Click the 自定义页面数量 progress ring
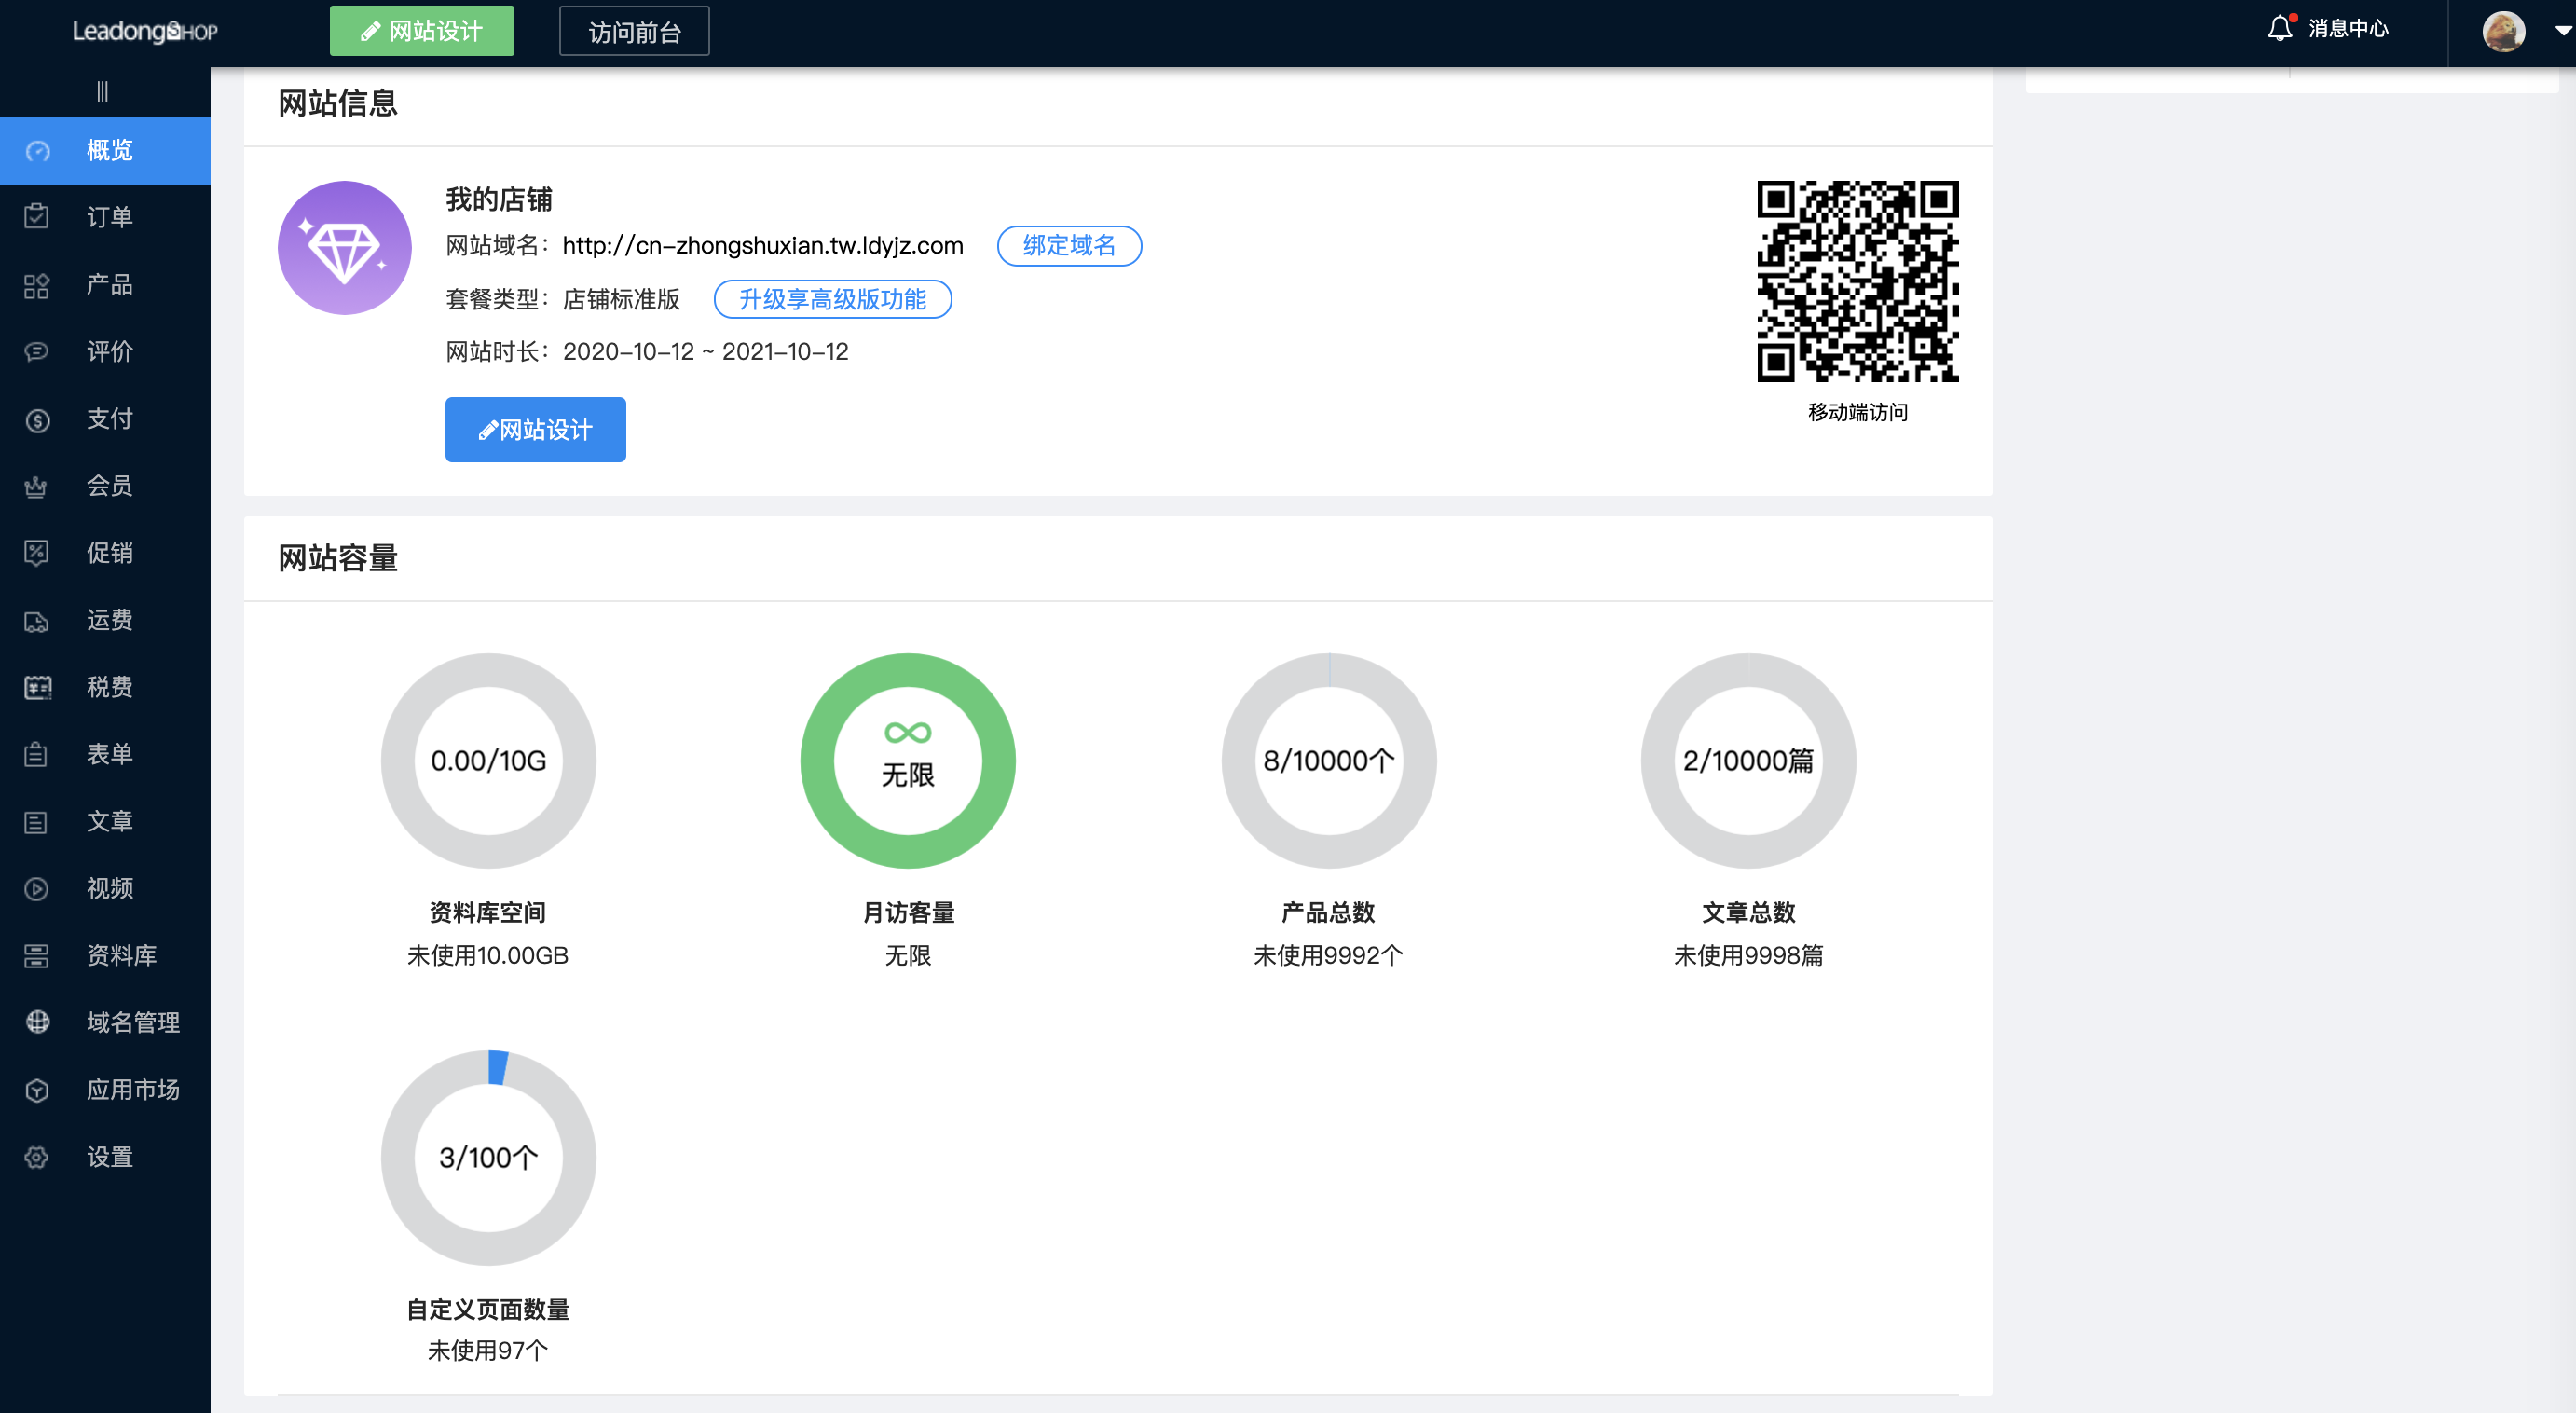Viewport: 2576px width, 1413px height. tap(488, 1157)
